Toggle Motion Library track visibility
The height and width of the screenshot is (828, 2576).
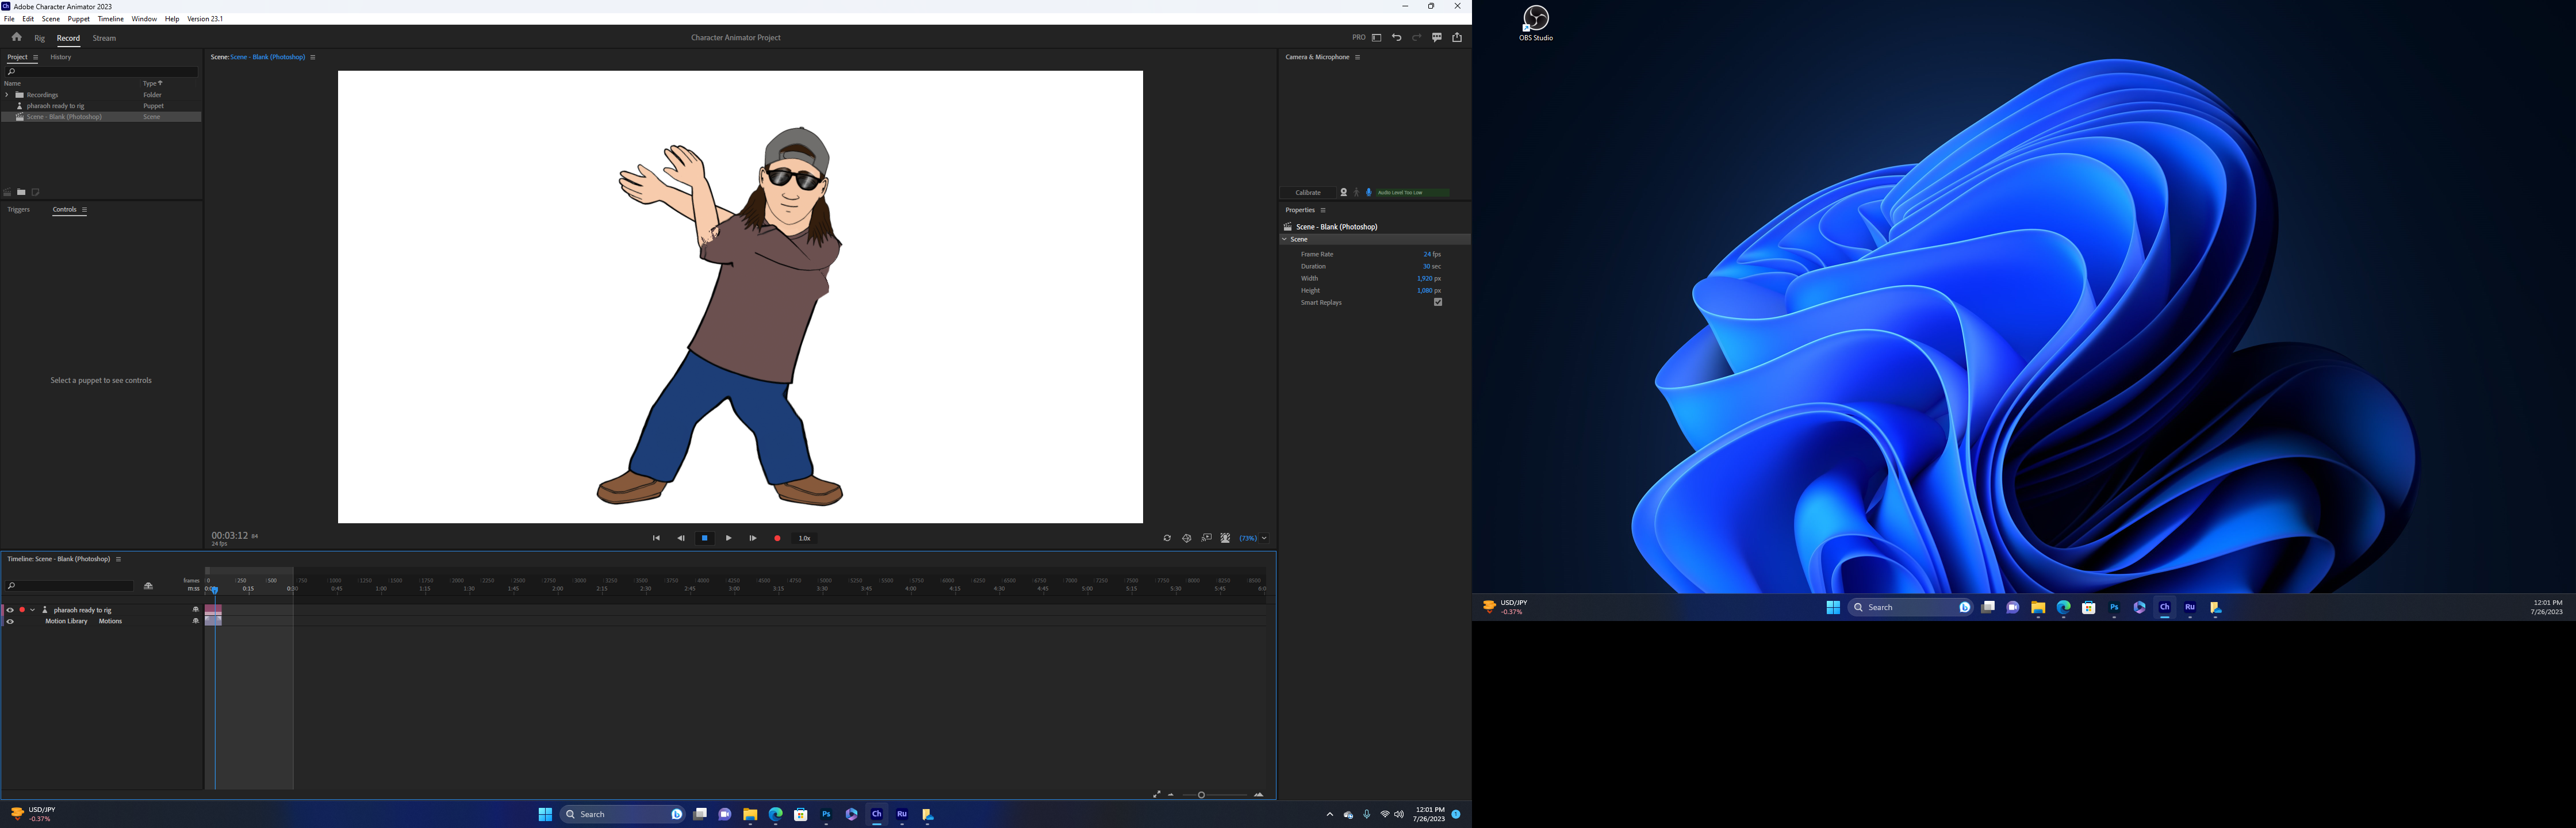point(10,621)
